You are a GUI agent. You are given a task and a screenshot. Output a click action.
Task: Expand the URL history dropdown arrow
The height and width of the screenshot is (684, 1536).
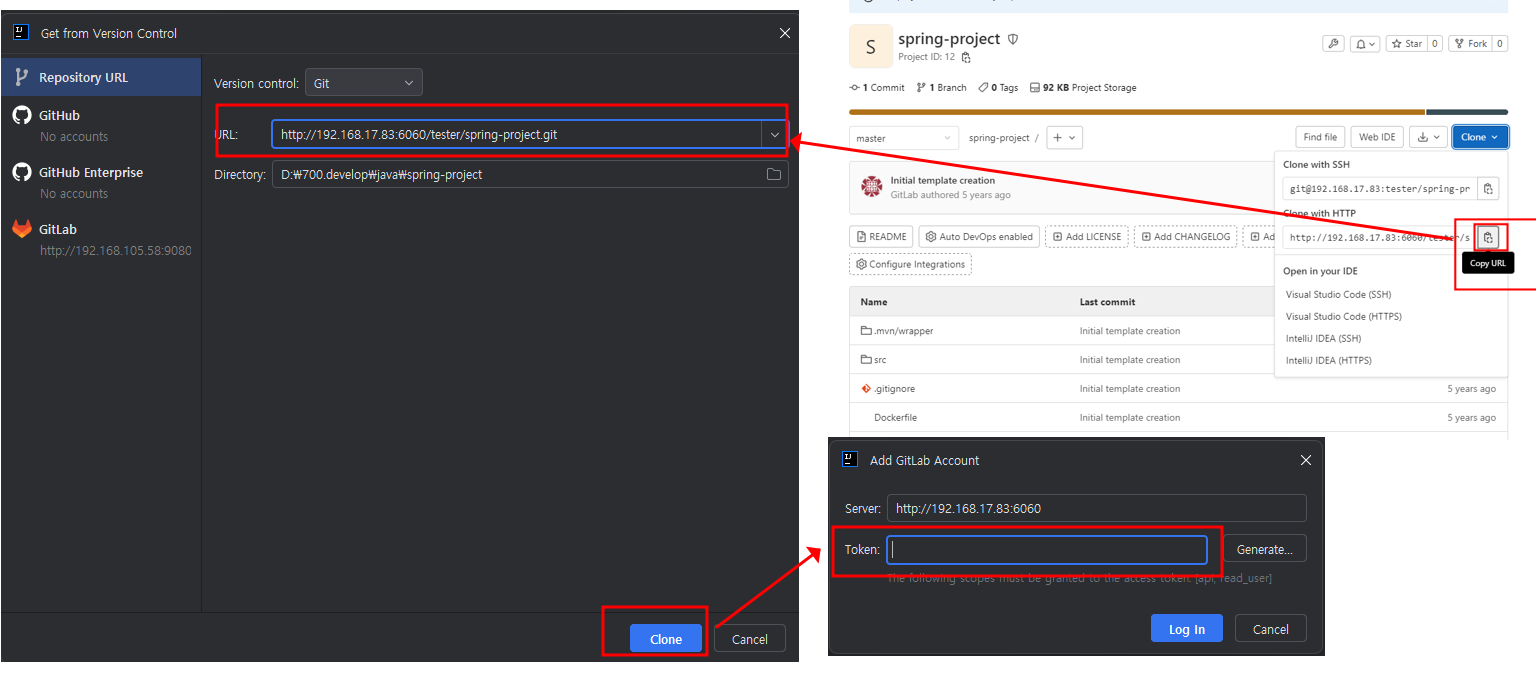(774, 134)
